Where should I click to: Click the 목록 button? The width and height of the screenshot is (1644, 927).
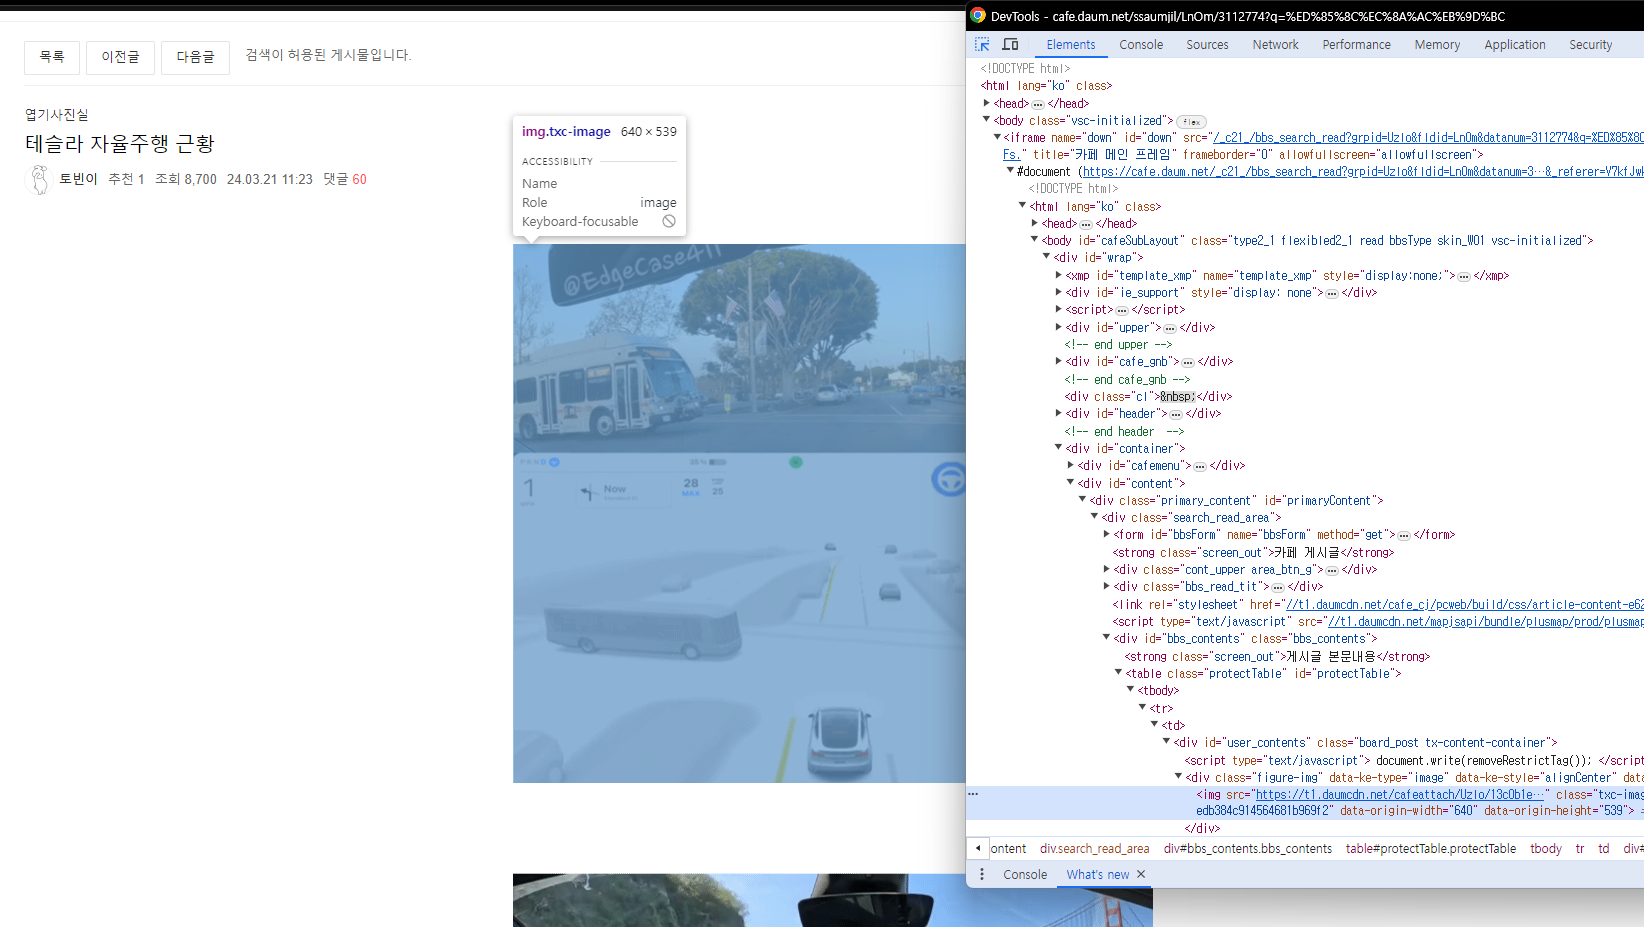pyautogui.click(x=52, y=57)
